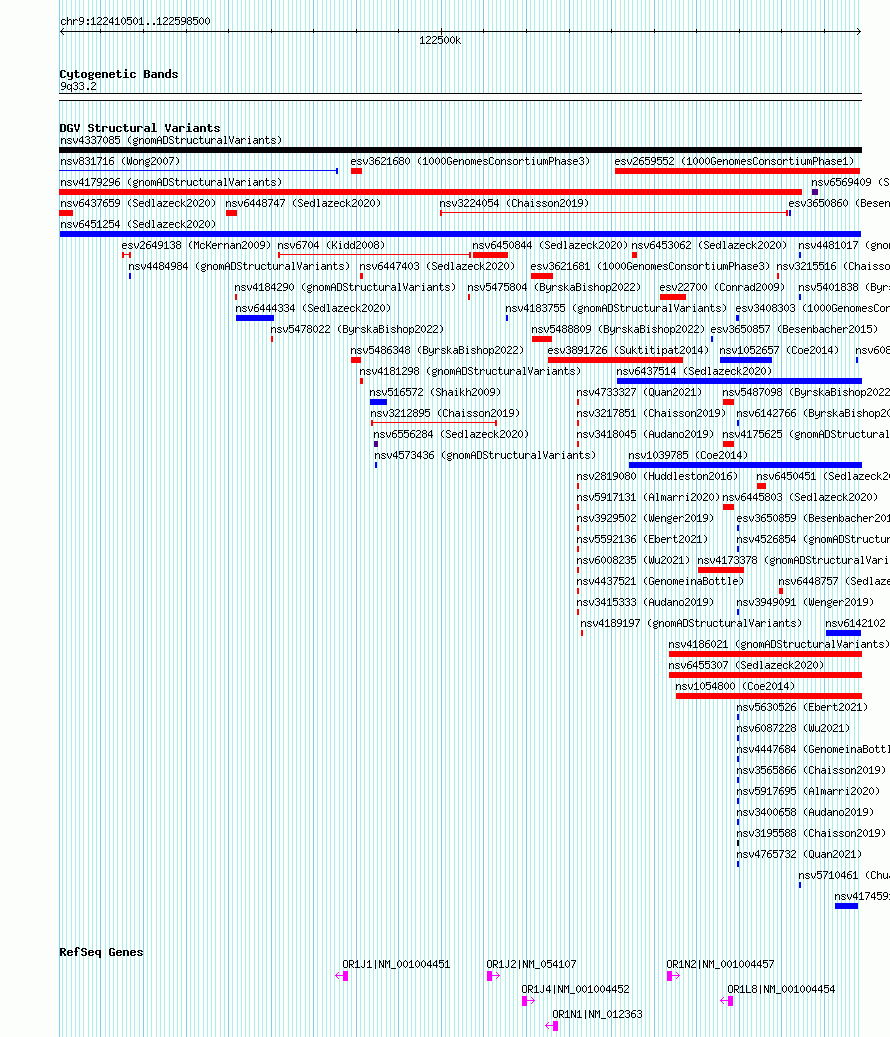Open variant esv2659552 (1000GenomesConsortiumPhase1)
Screen dimensions: 890x1037
734,161
